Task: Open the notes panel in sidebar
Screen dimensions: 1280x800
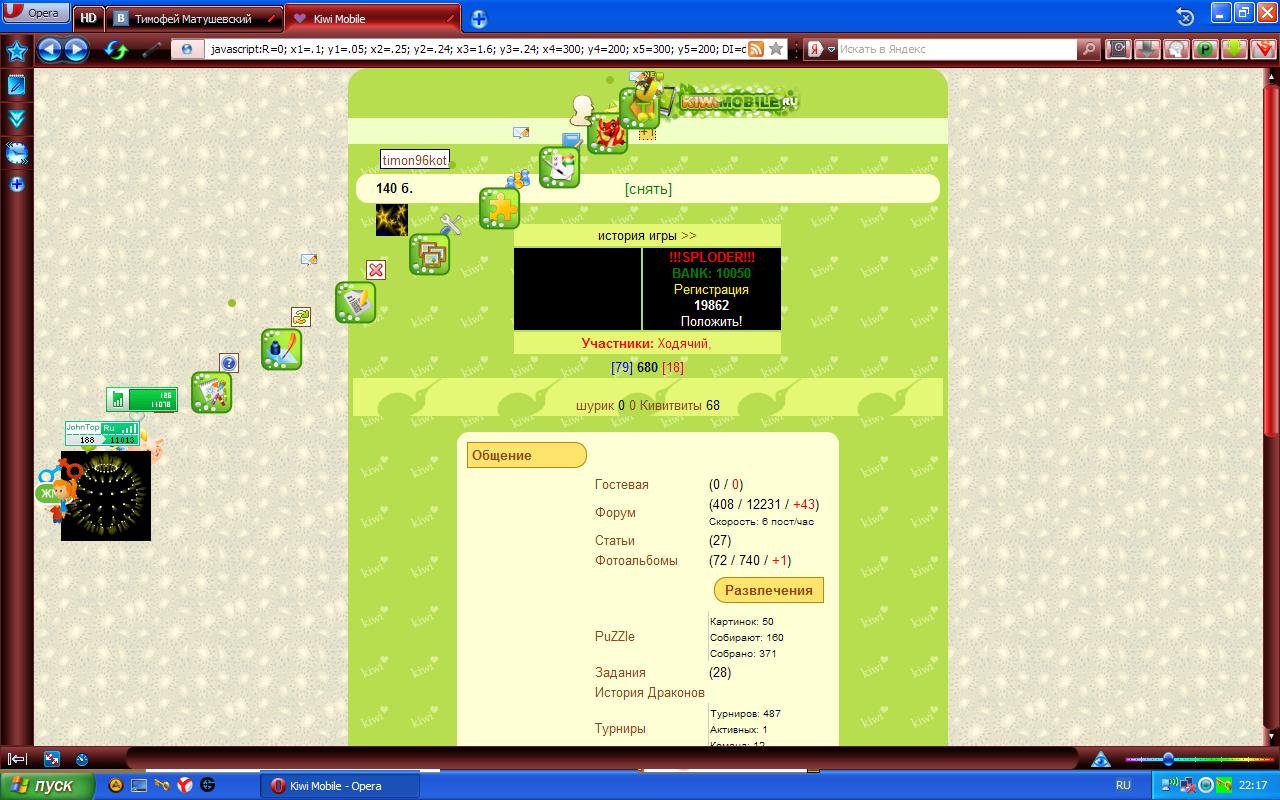Action: 16,85
